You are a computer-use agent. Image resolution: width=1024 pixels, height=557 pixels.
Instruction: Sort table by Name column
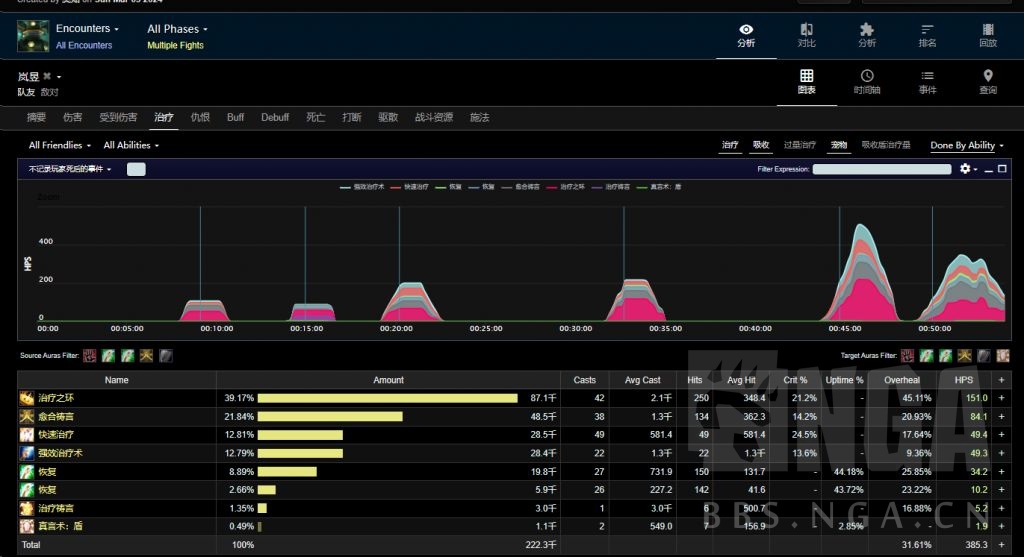117,380
